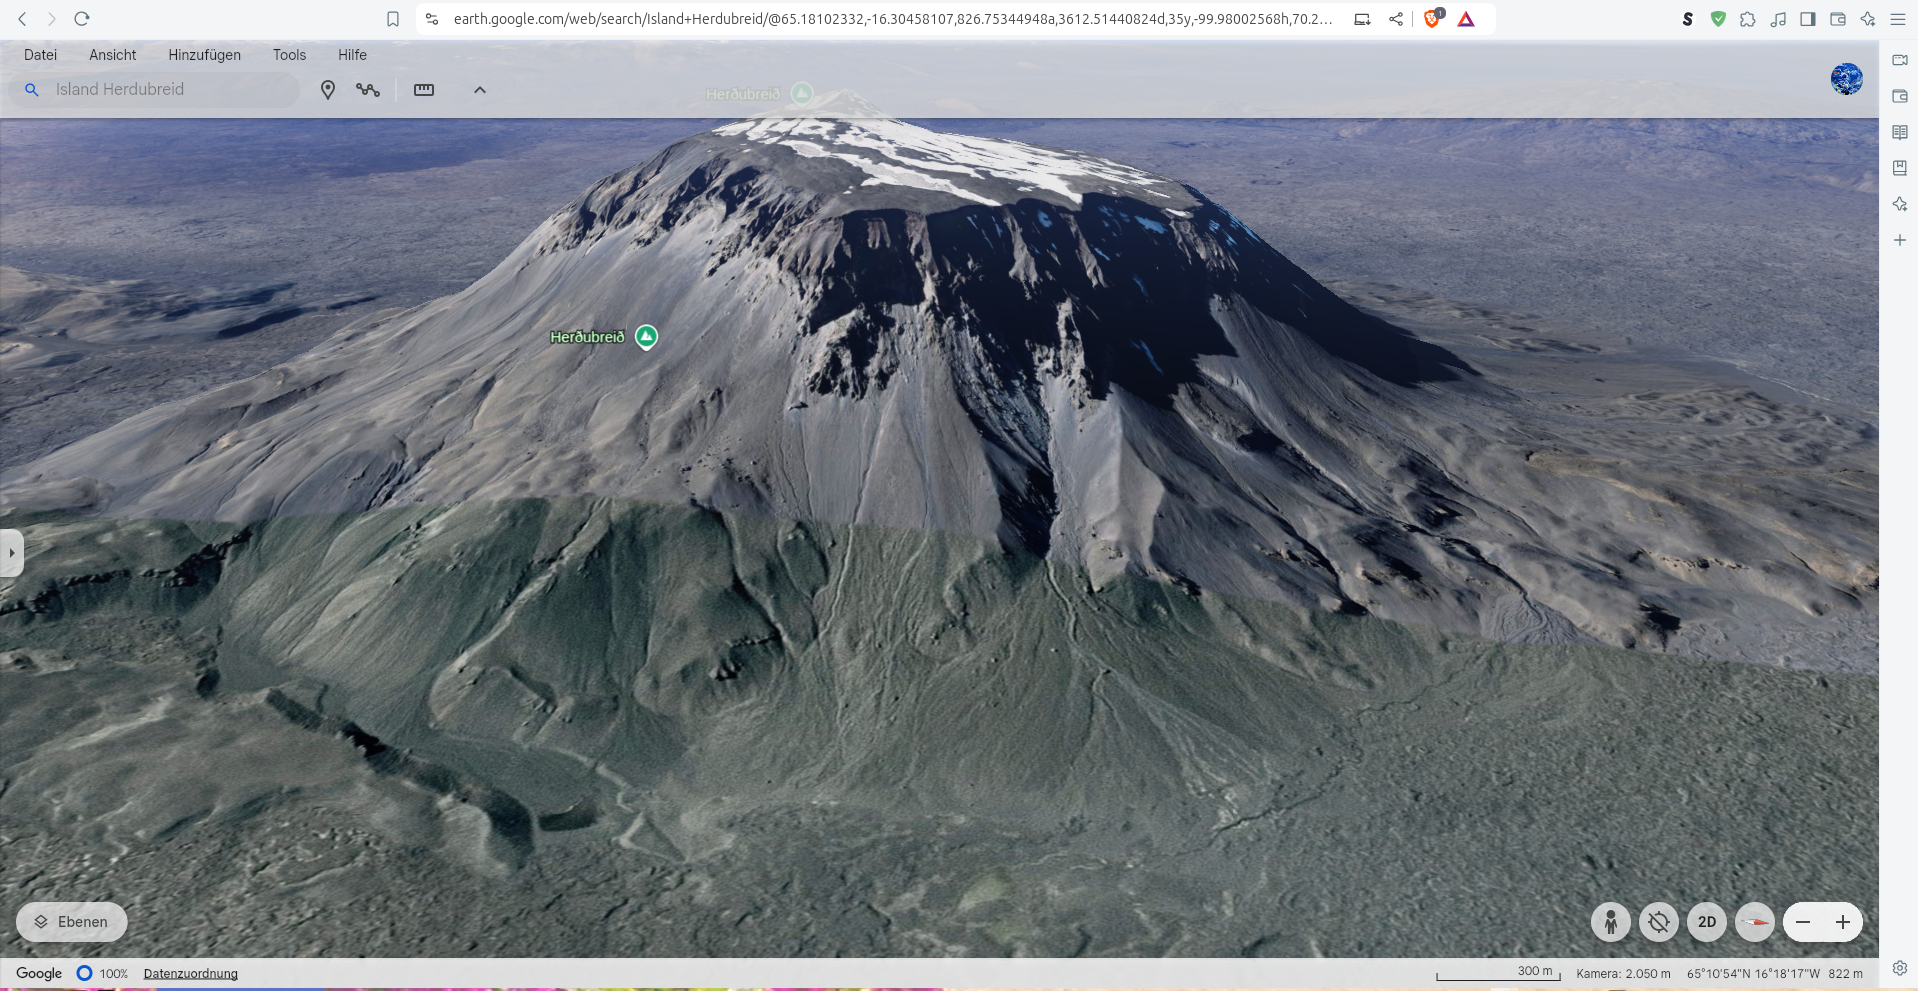Go forward with the browser forward arrow

coord(52,19)
